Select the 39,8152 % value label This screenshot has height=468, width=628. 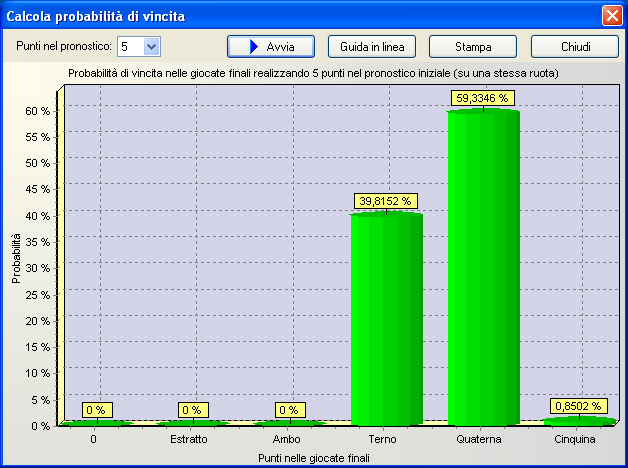click(x=387, y=201)
